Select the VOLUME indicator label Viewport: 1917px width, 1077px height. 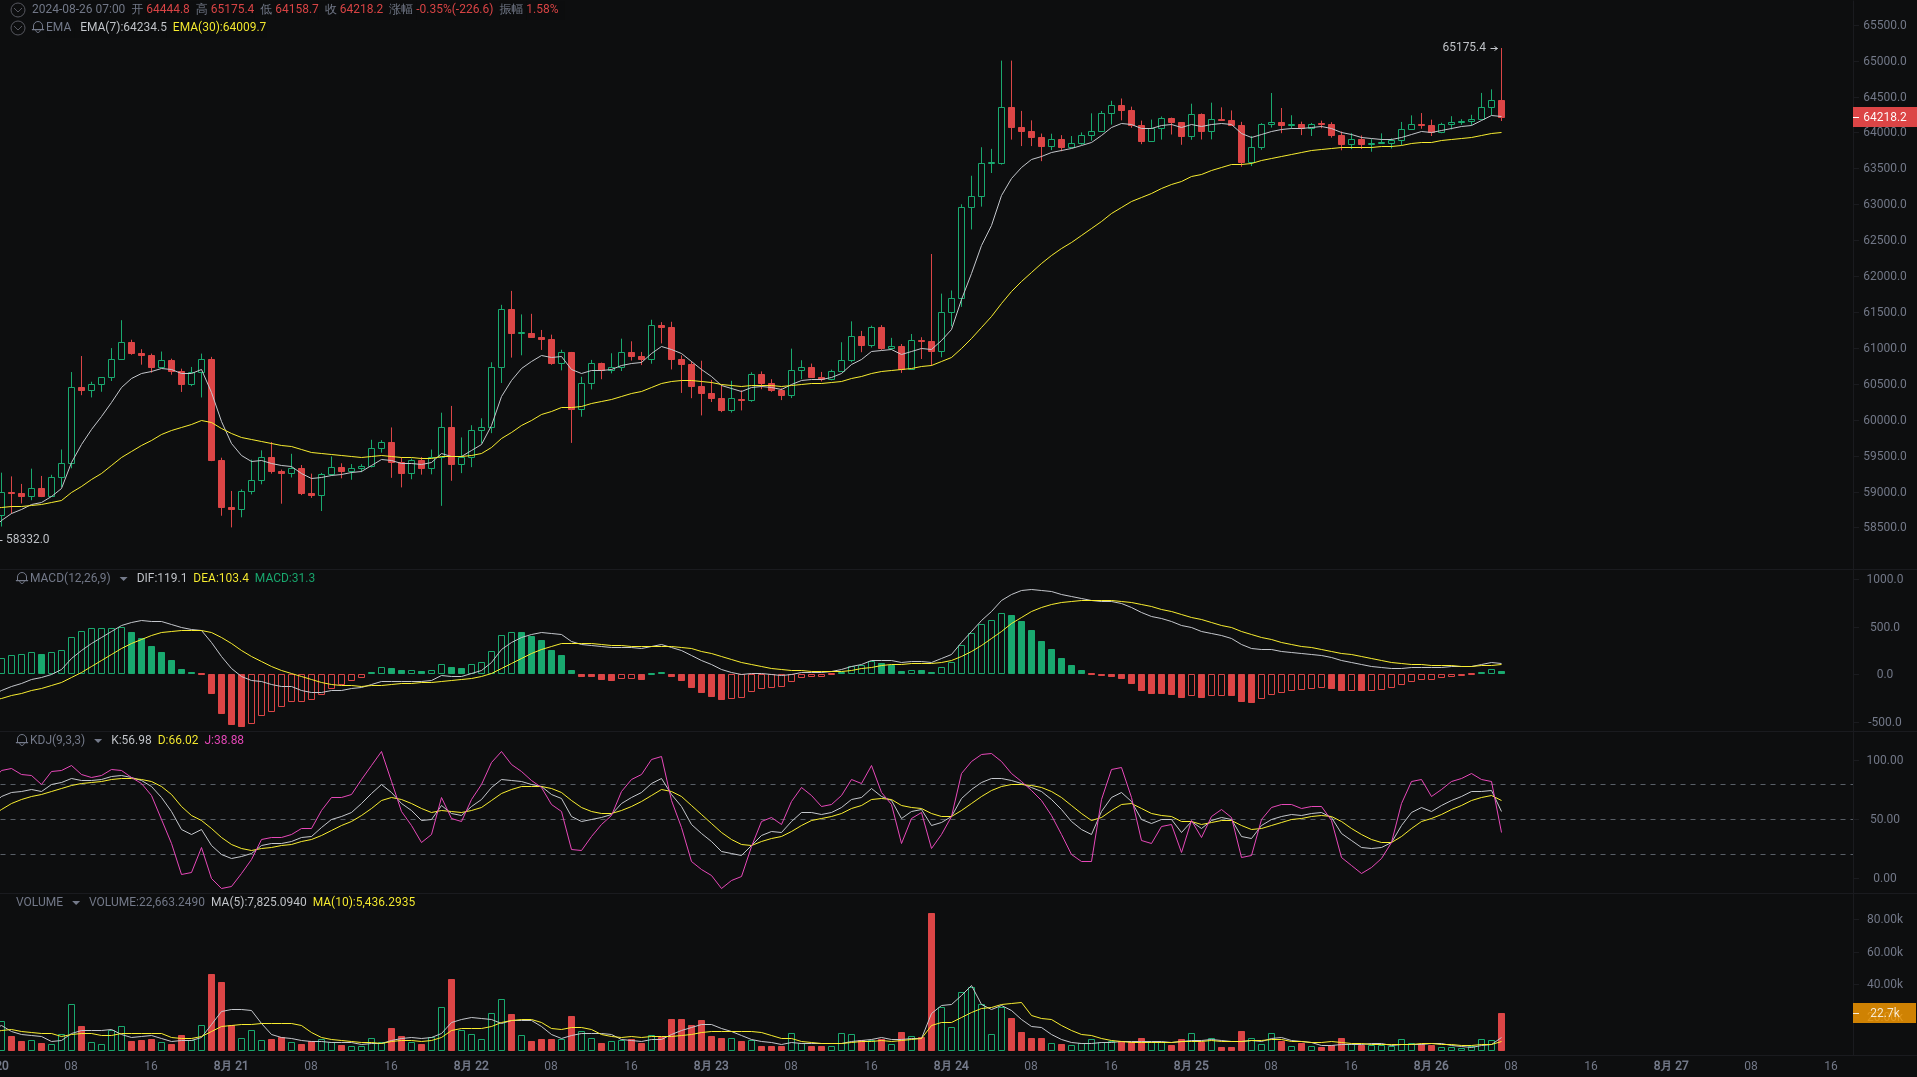[40, 901]
